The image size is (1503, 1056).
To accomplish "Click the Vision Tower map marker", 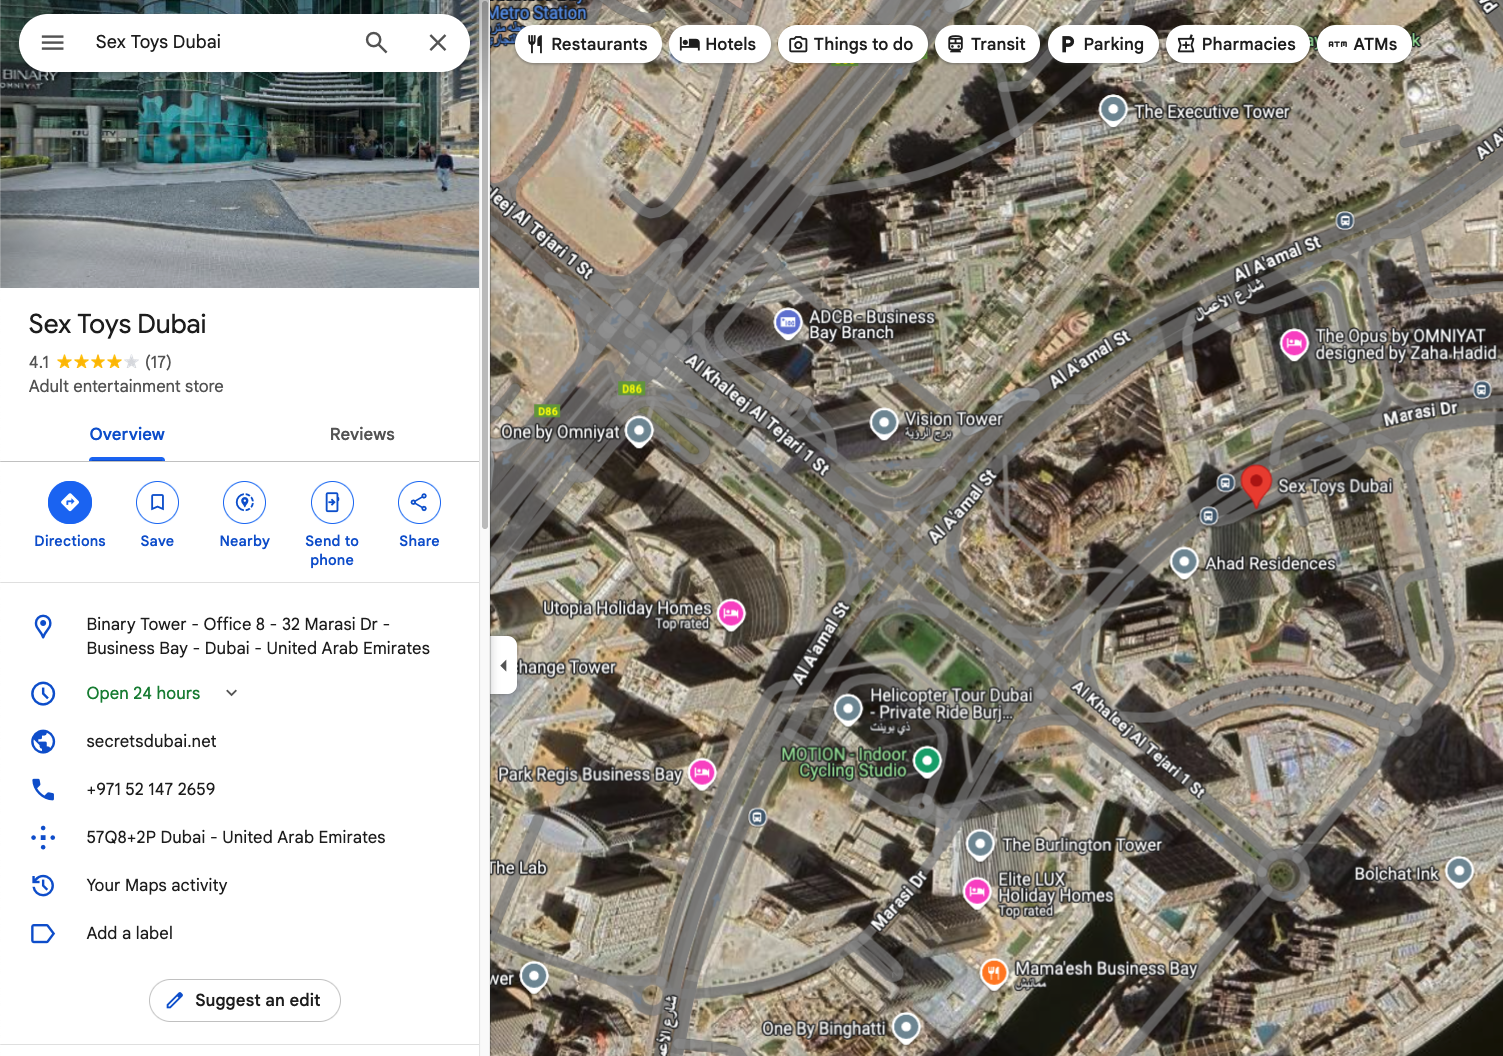I will click(x=884, y=423).
